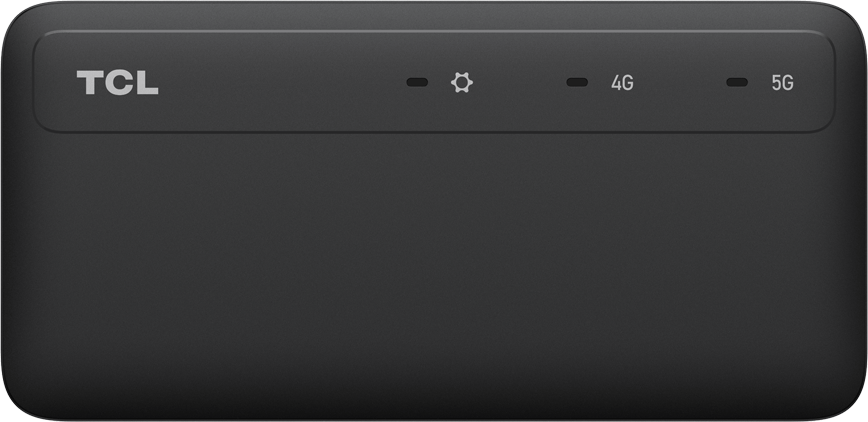Click the glossy panel between TCL logo and sun icon
Screen dimensions: 868x422
(282, 83)
